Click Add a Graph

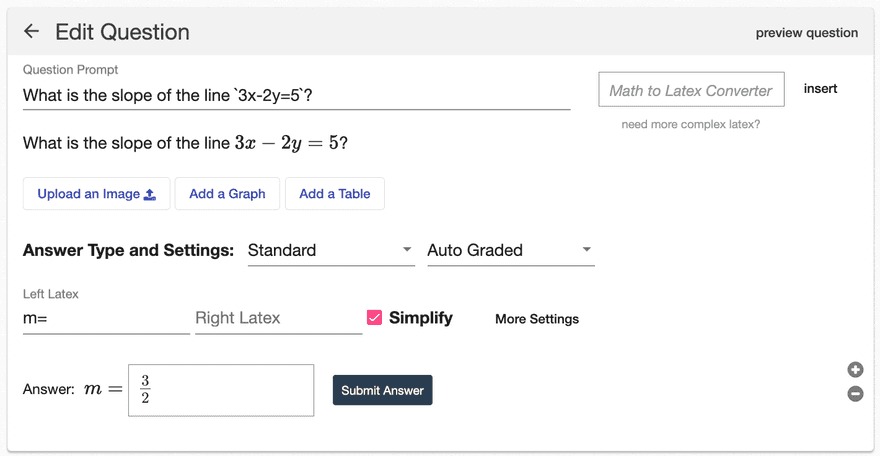[x=227, y=194]
